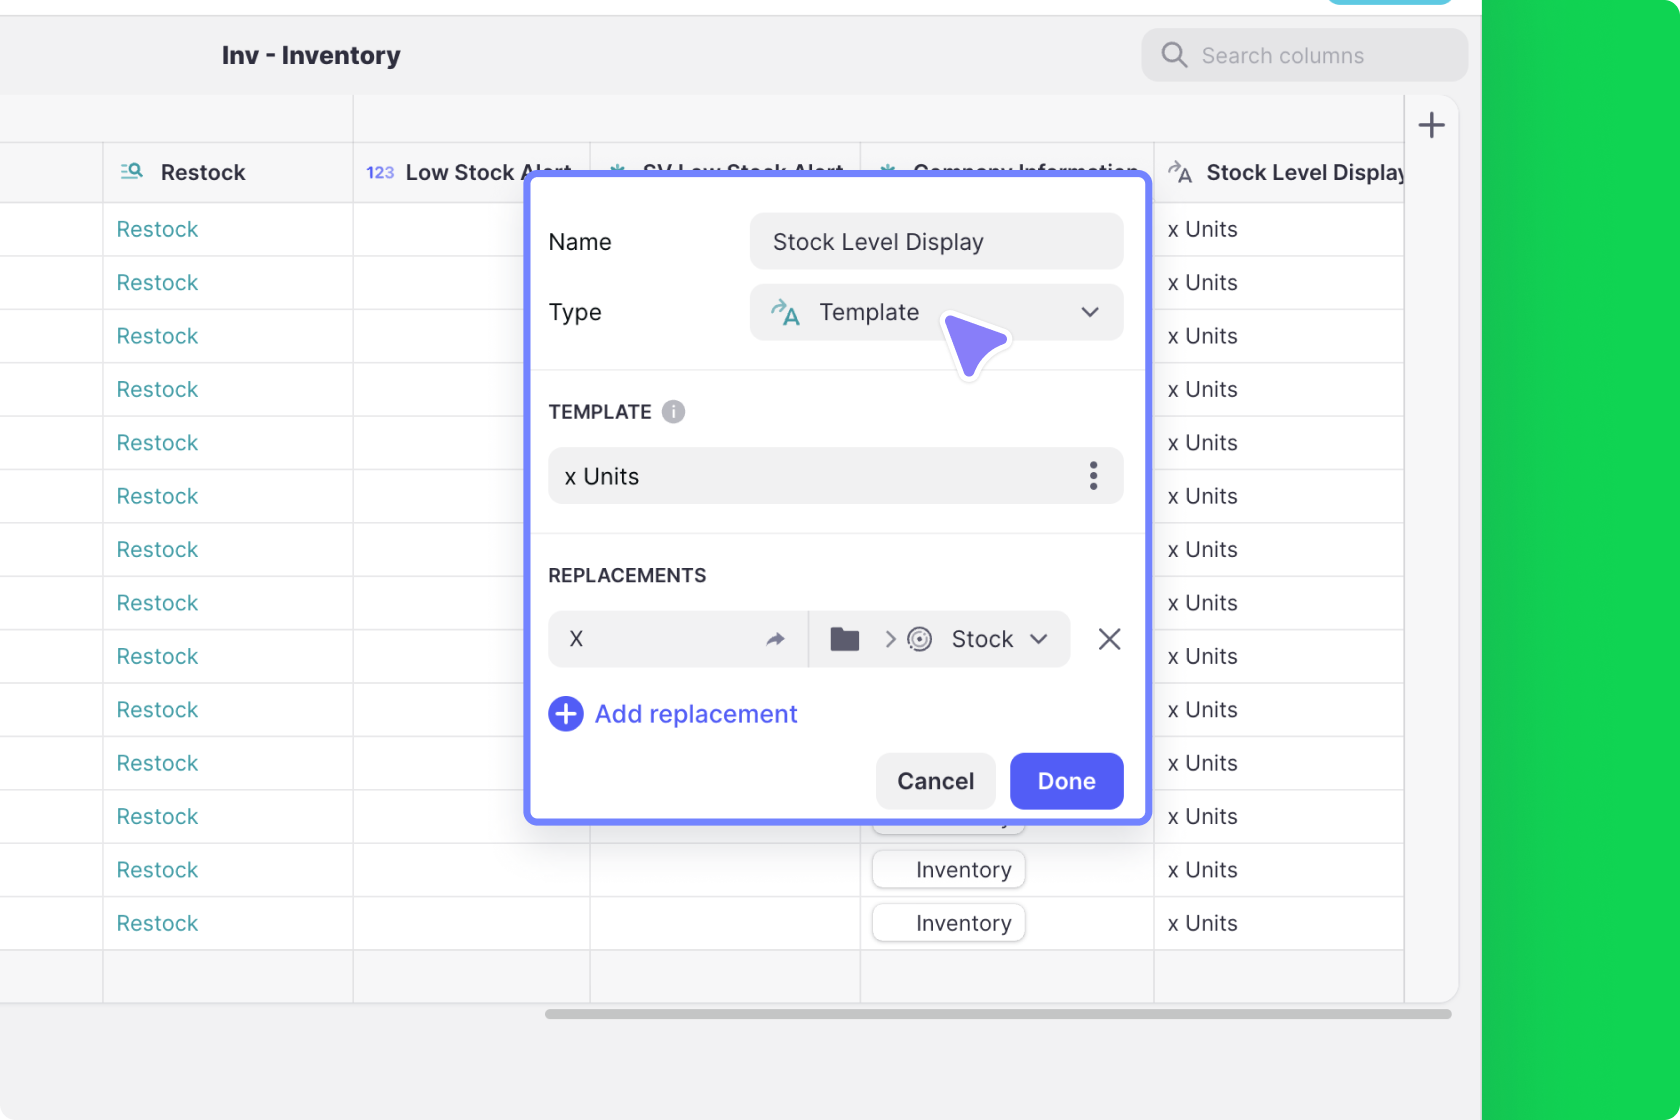Screen dimensions: 1680x1120
Task: Click the Restock column header search icon
Action: pos(130,172)
